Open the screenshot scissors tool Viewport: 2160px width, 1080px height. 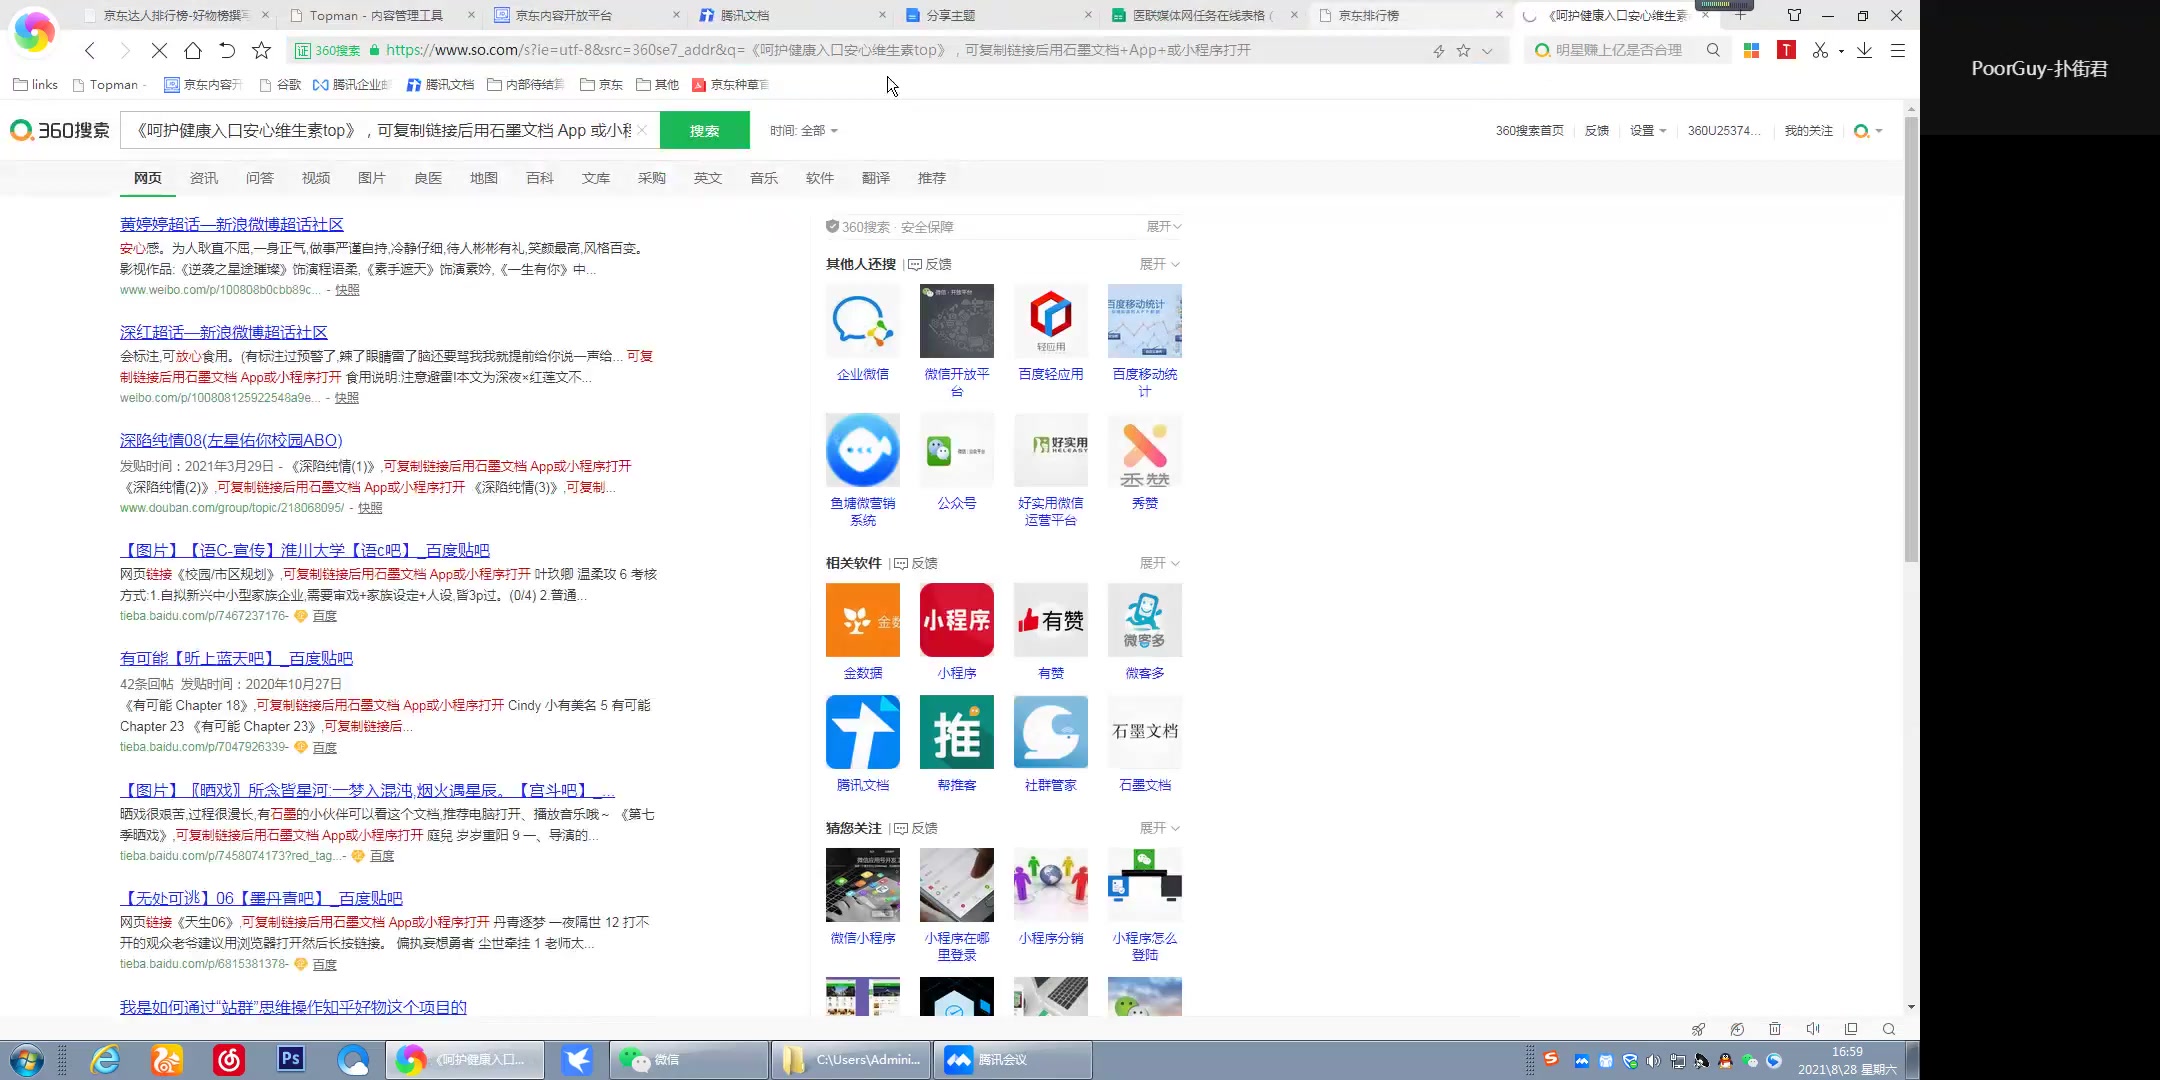(1820, 50)
